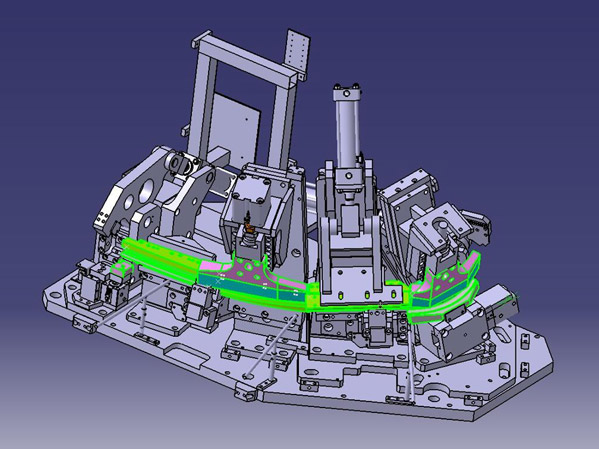Click the small block at far left of base
599x449 pixels.
click(x=85, y=324)
